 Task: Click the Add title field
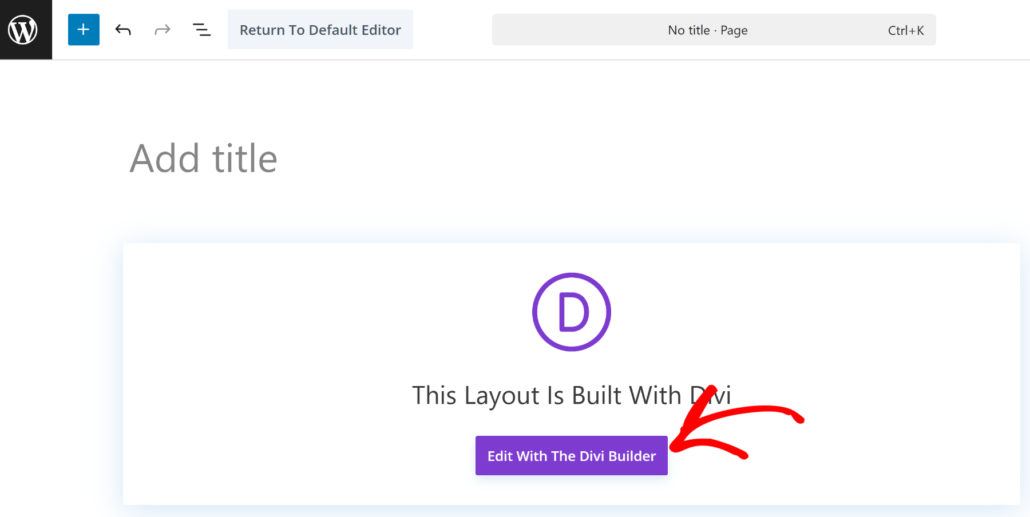pyautogui.click(x=204, y=158)
